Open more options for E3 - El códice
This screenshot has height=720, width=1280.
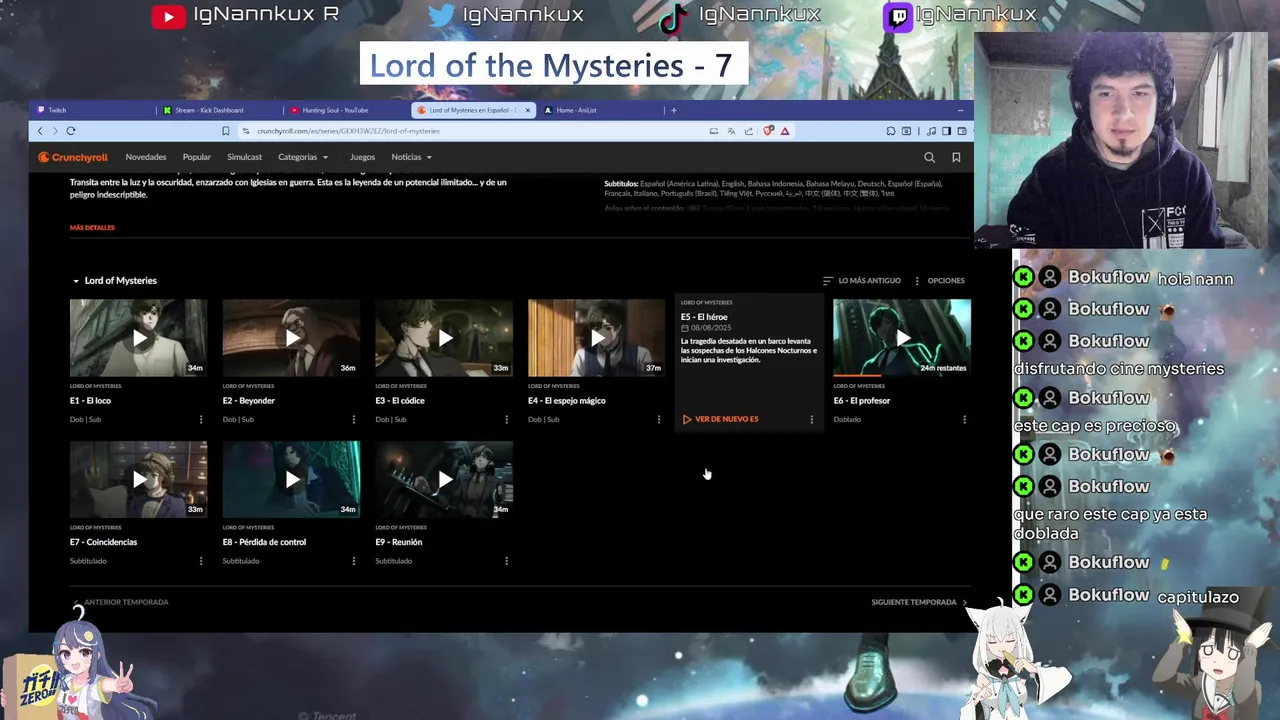(x=506, y=420)
